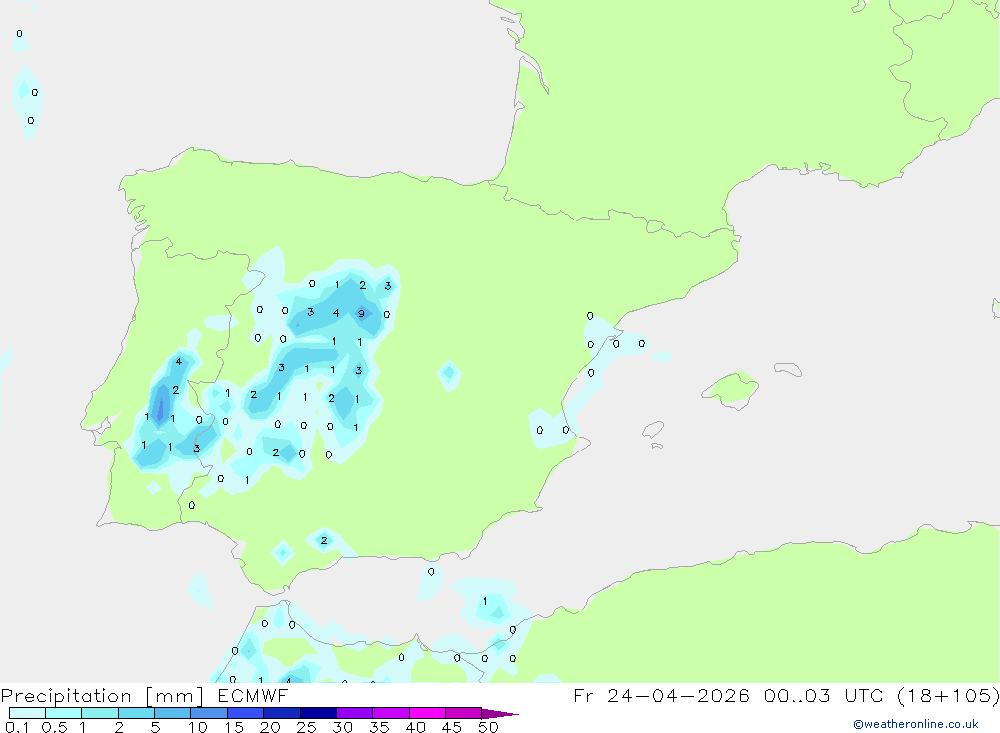The width and height of the screenshot is (1000, 733).
Task: Click the legend tick label "20"
Action: [x=270, y=727]
